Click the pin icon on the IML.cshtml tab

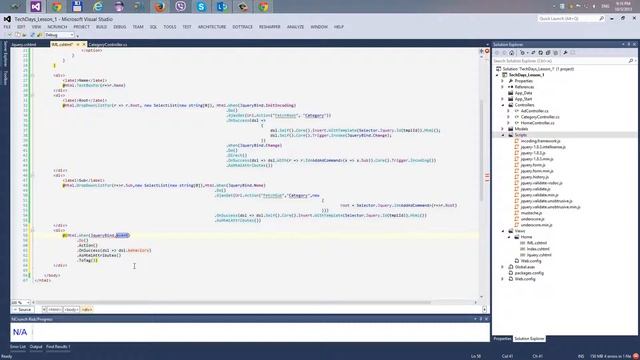[x=78, y=44]
